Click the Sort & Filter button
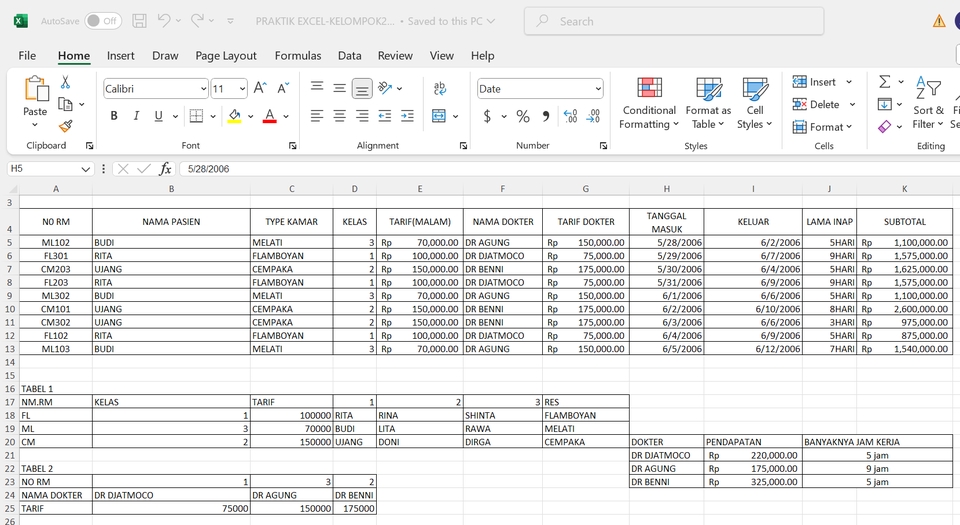Screen dimensions: 960x525 click(928, 103)
